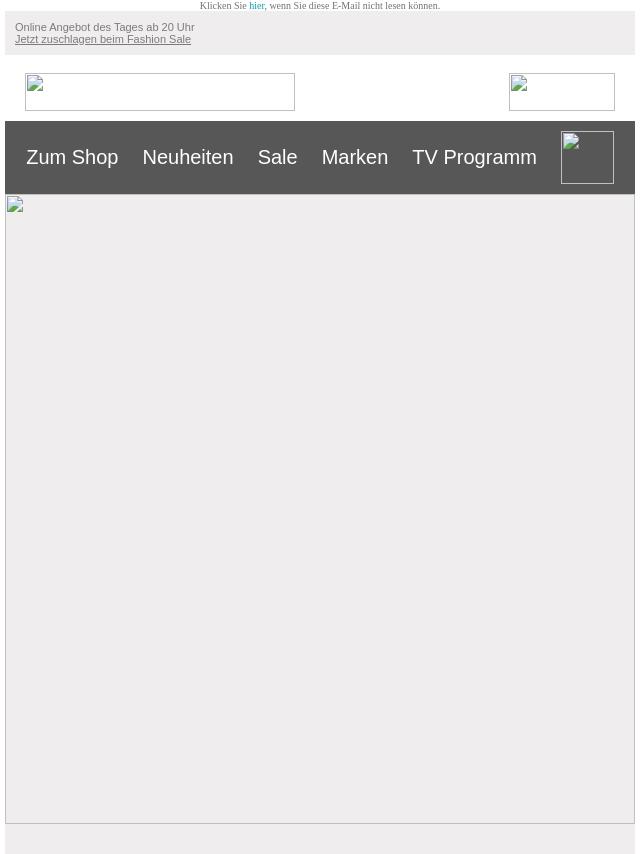Click 'Klicken Sie' text before hier link
Screen dimensions: 640x854
(x=223, y=6)
